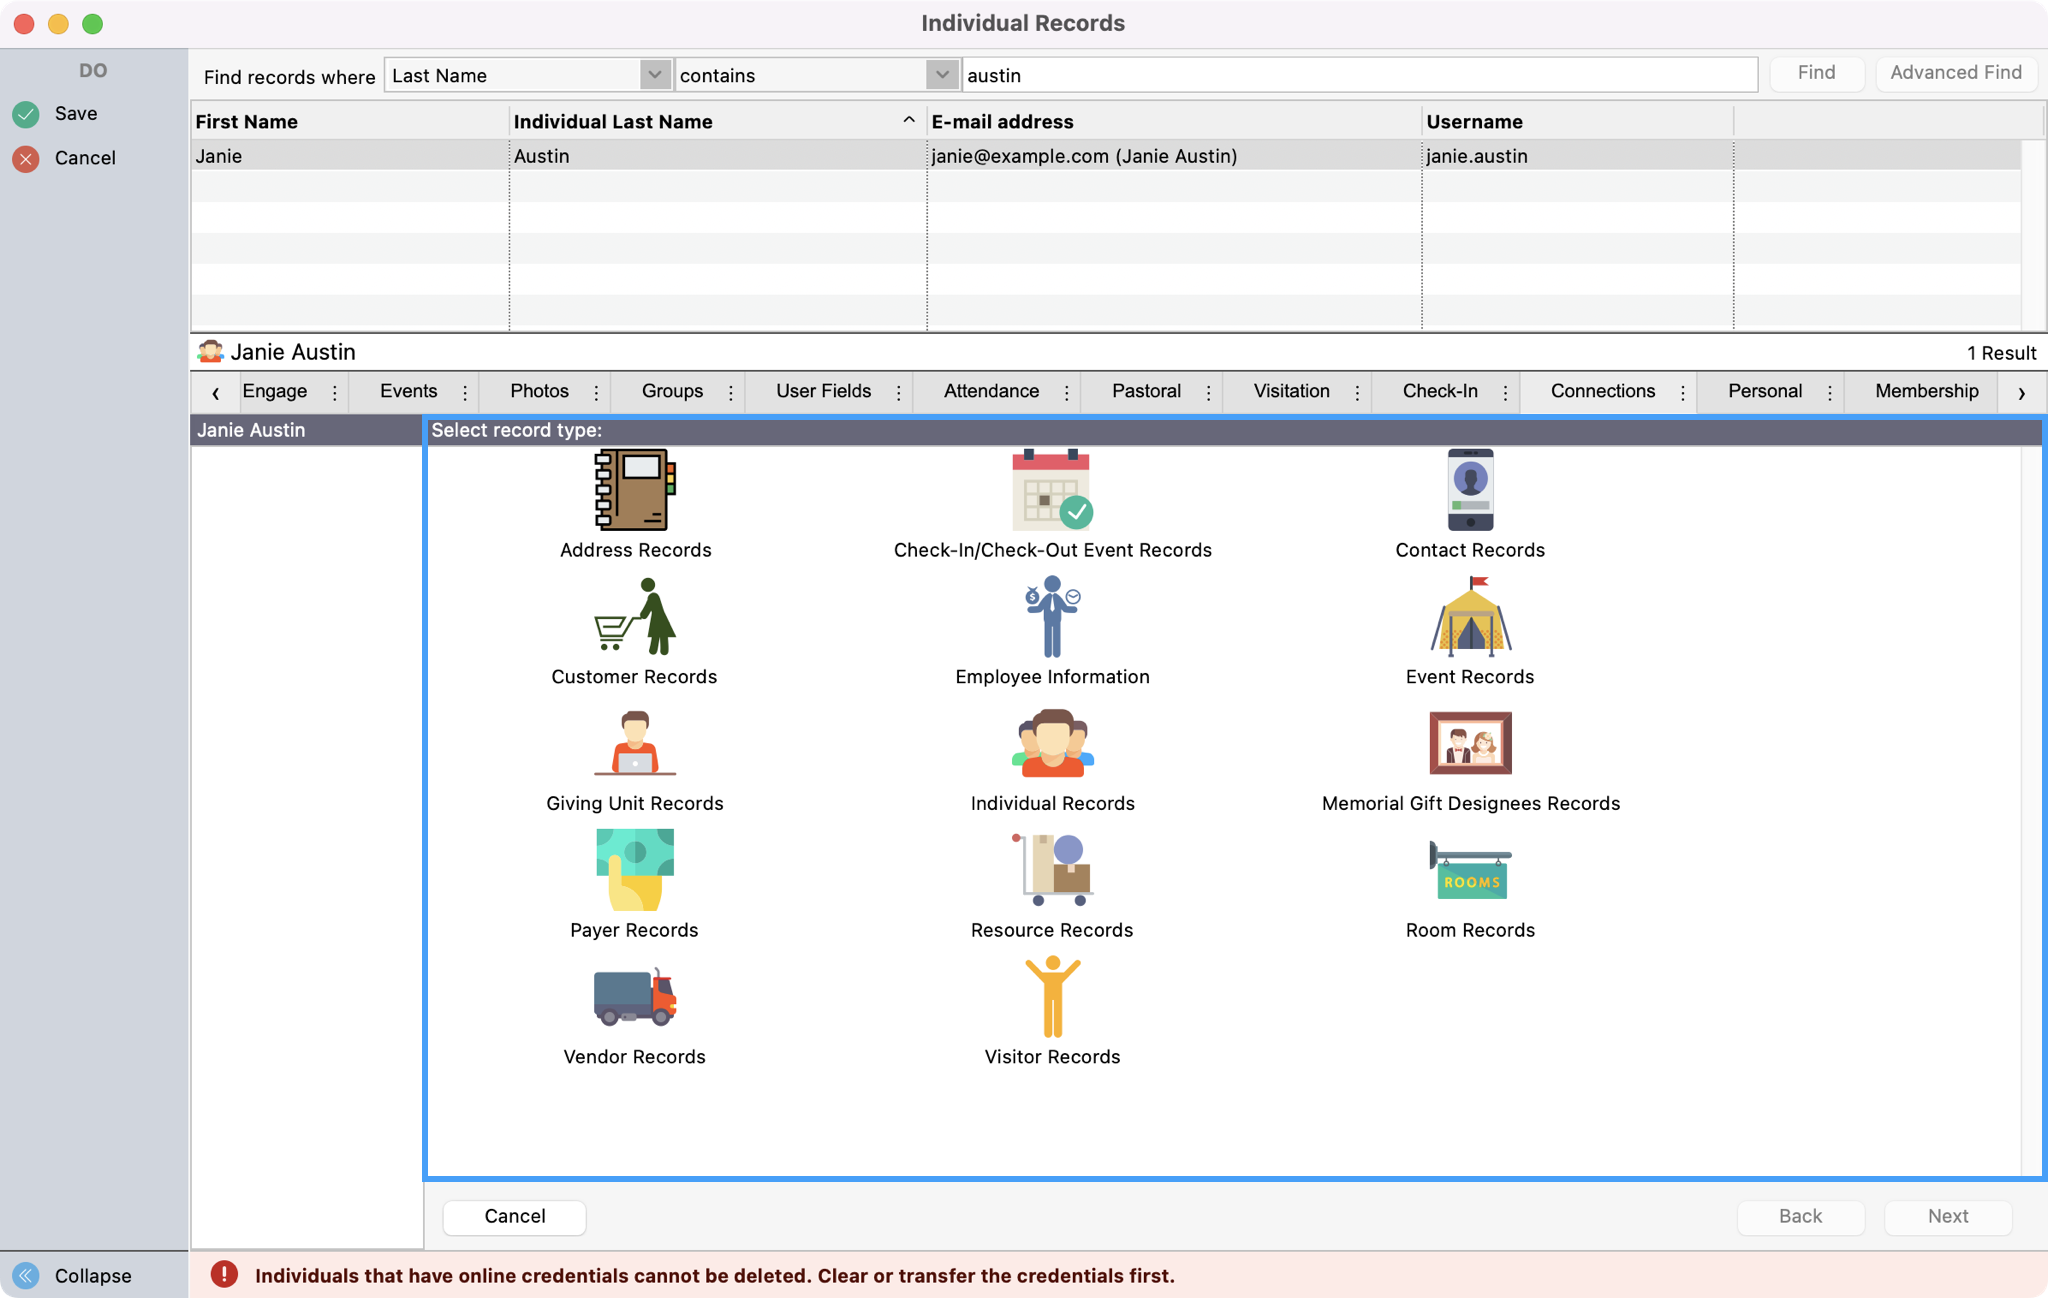Switch to the Pastoral tab
This screenshot has width=2050, height=1298.
tap(1146, 391)
